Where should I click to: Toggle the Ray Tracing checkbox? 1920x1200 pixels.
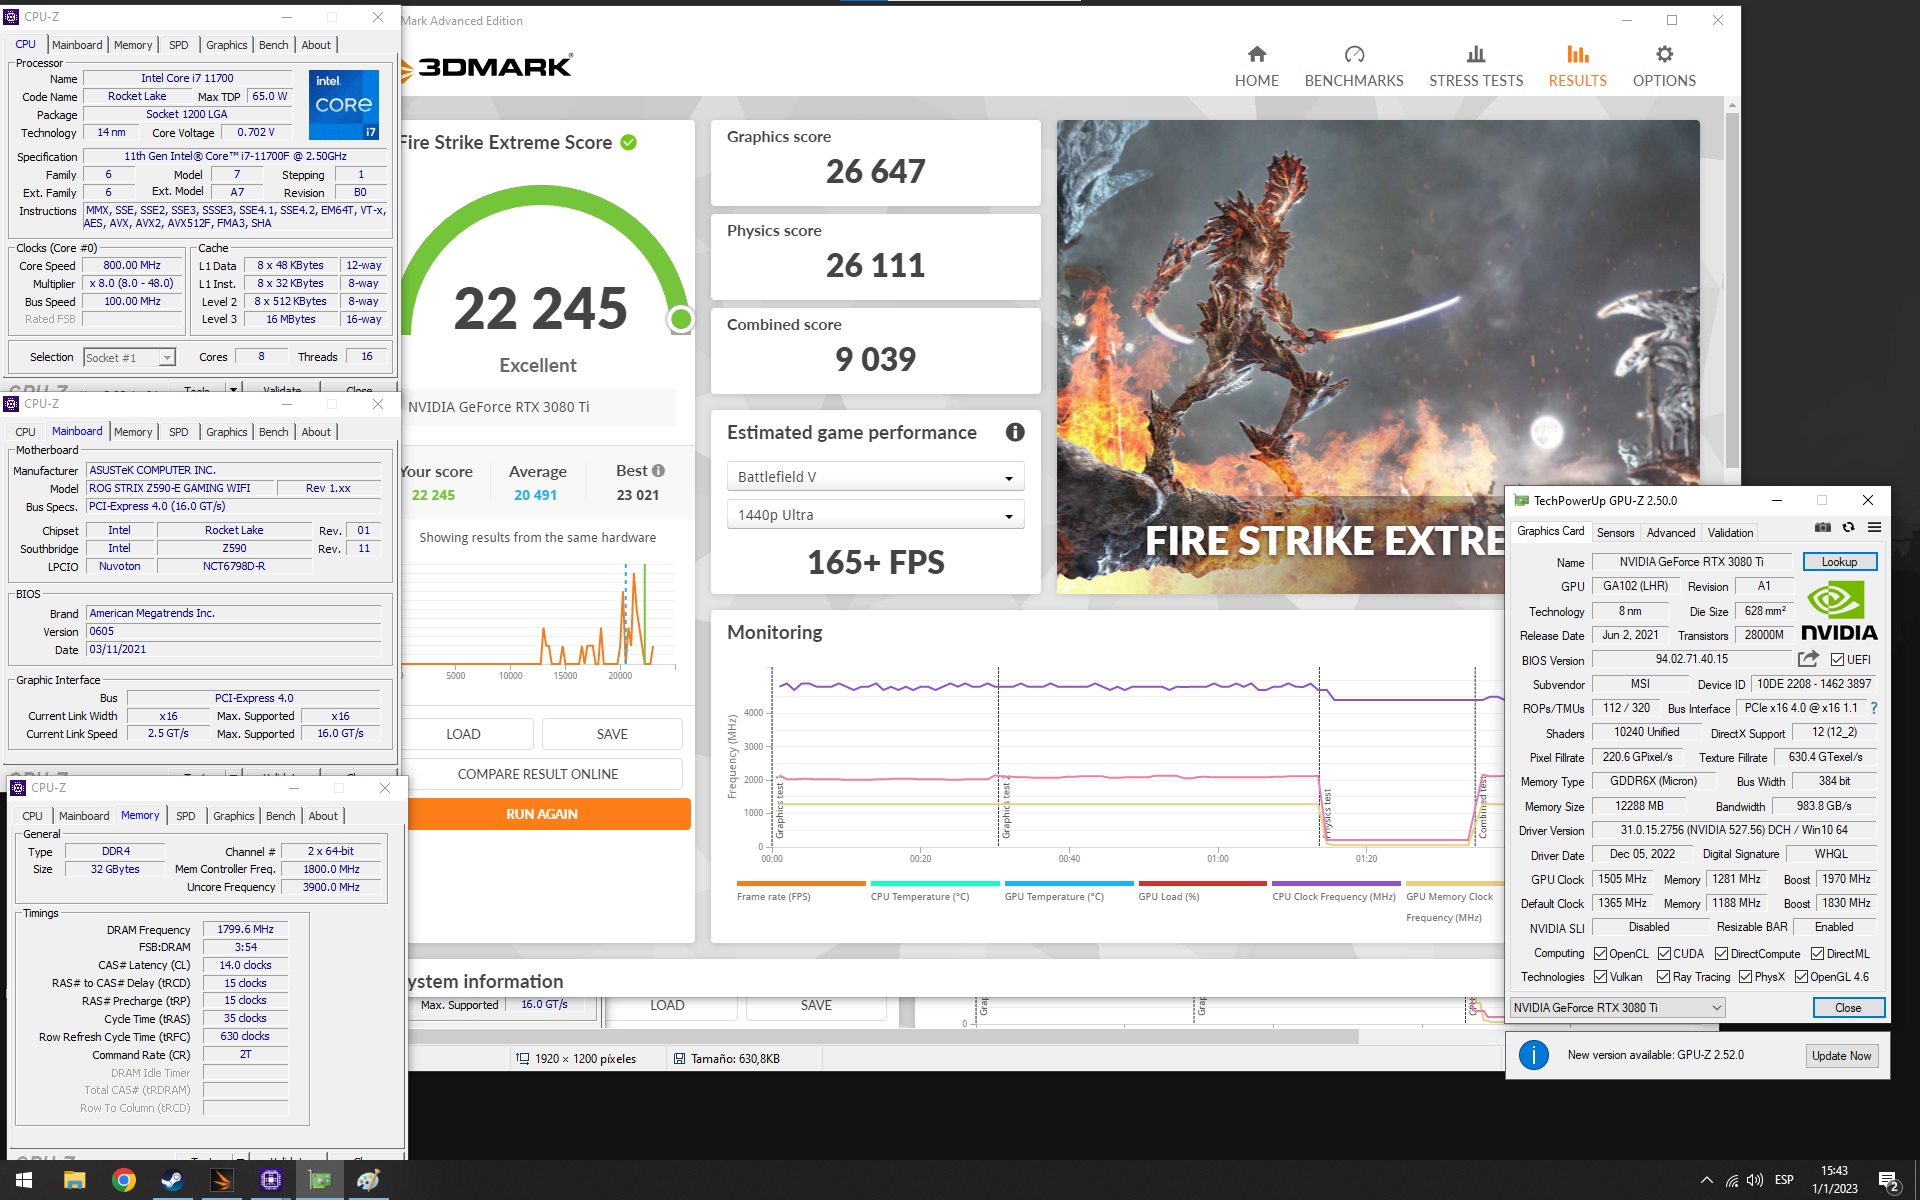tap(1663, 977)
